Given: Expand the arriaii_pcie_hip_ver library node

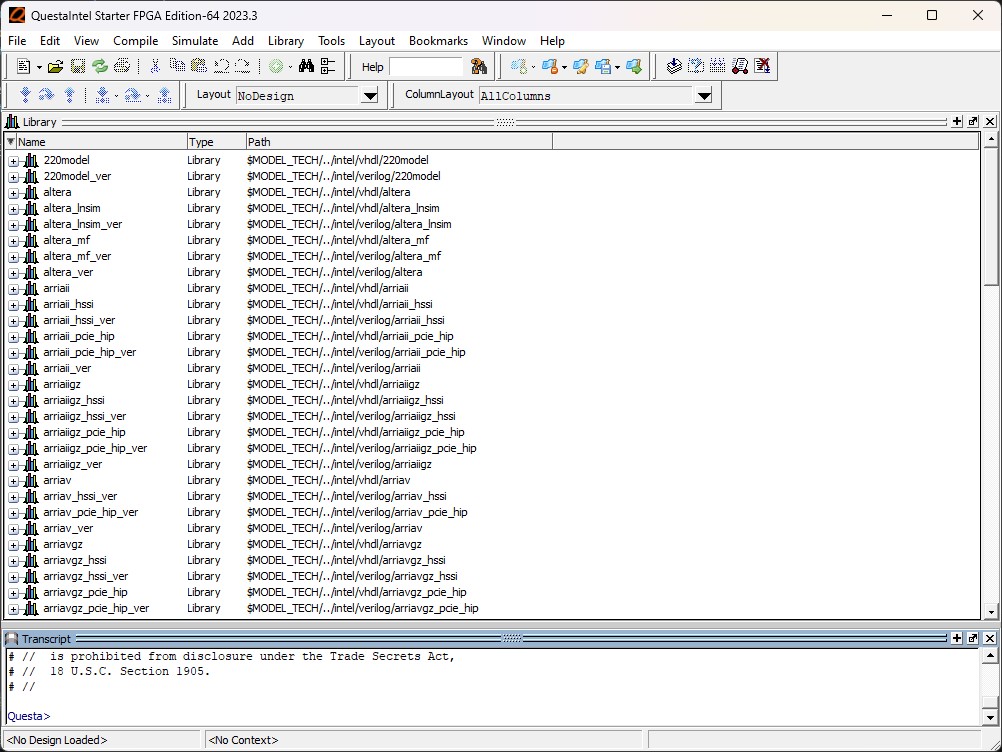Looking at the screenshot, I should tap(13, 353).
